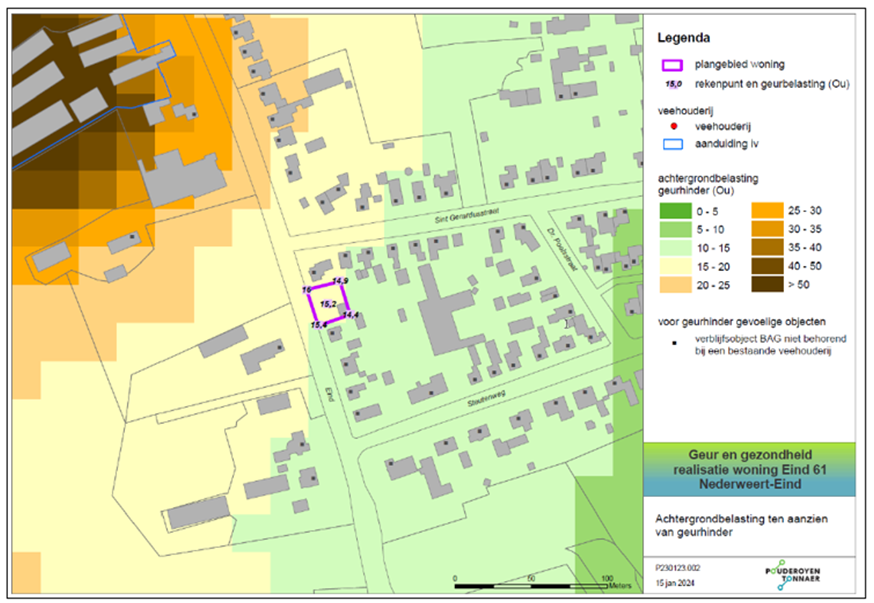Viewport: 874px width, 603px height.
Task: Click the 'achtergrondbelasting geurhinder (Ou)' heading
Action: point(708,184)
